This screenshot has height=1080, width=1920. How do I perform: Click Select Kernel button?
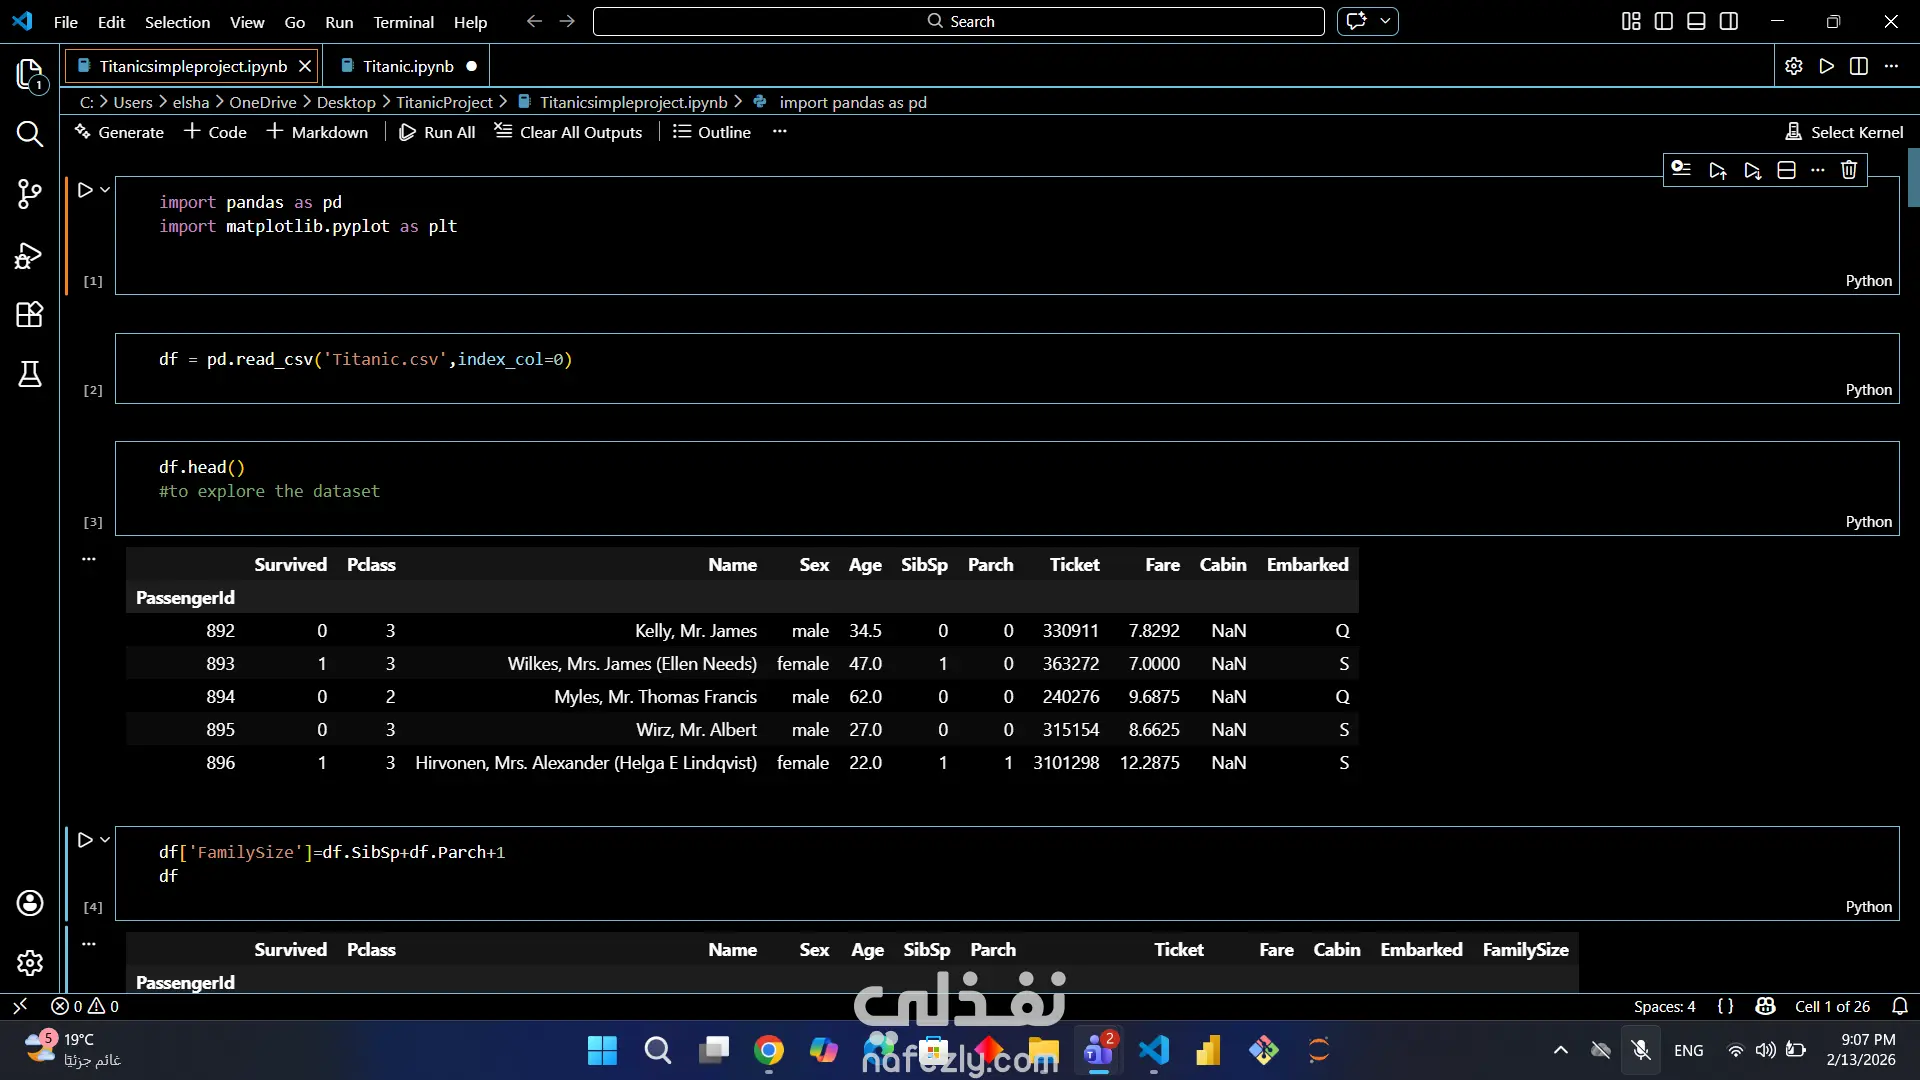tap(1845, 132)
